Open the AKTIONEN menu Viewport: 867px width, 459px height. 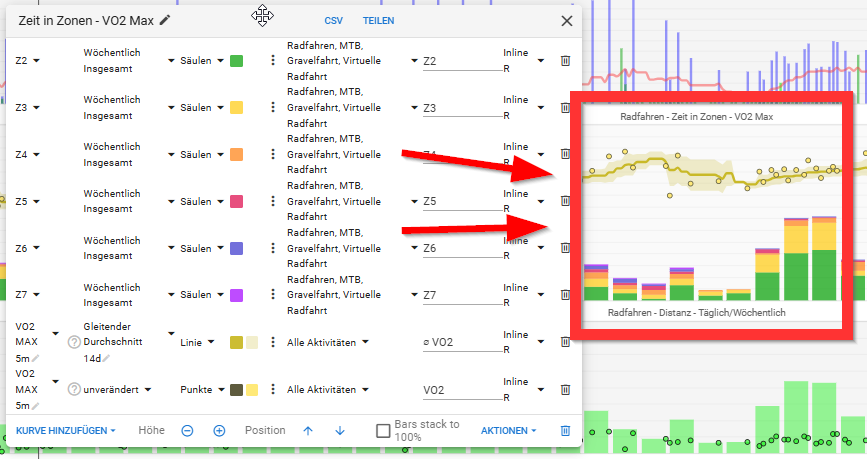pos(508,430)
